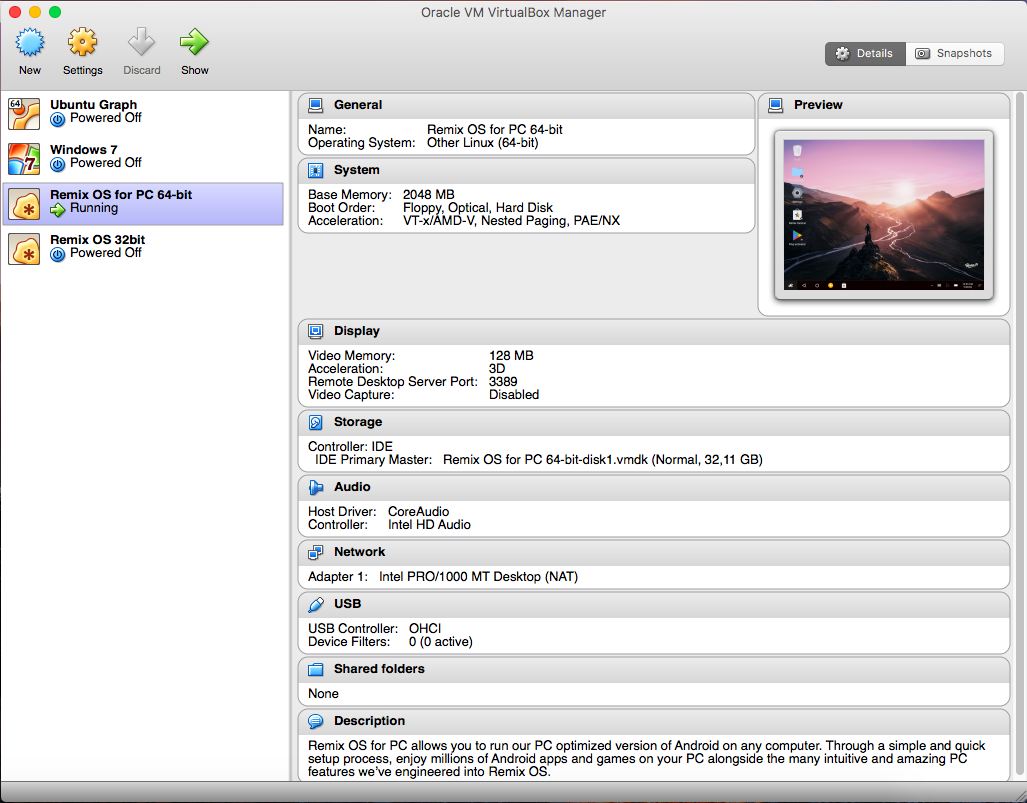Viewport: 1027px width, 803px height.
Task: Click the Display Acceleration 3D value
Action: 496,369
